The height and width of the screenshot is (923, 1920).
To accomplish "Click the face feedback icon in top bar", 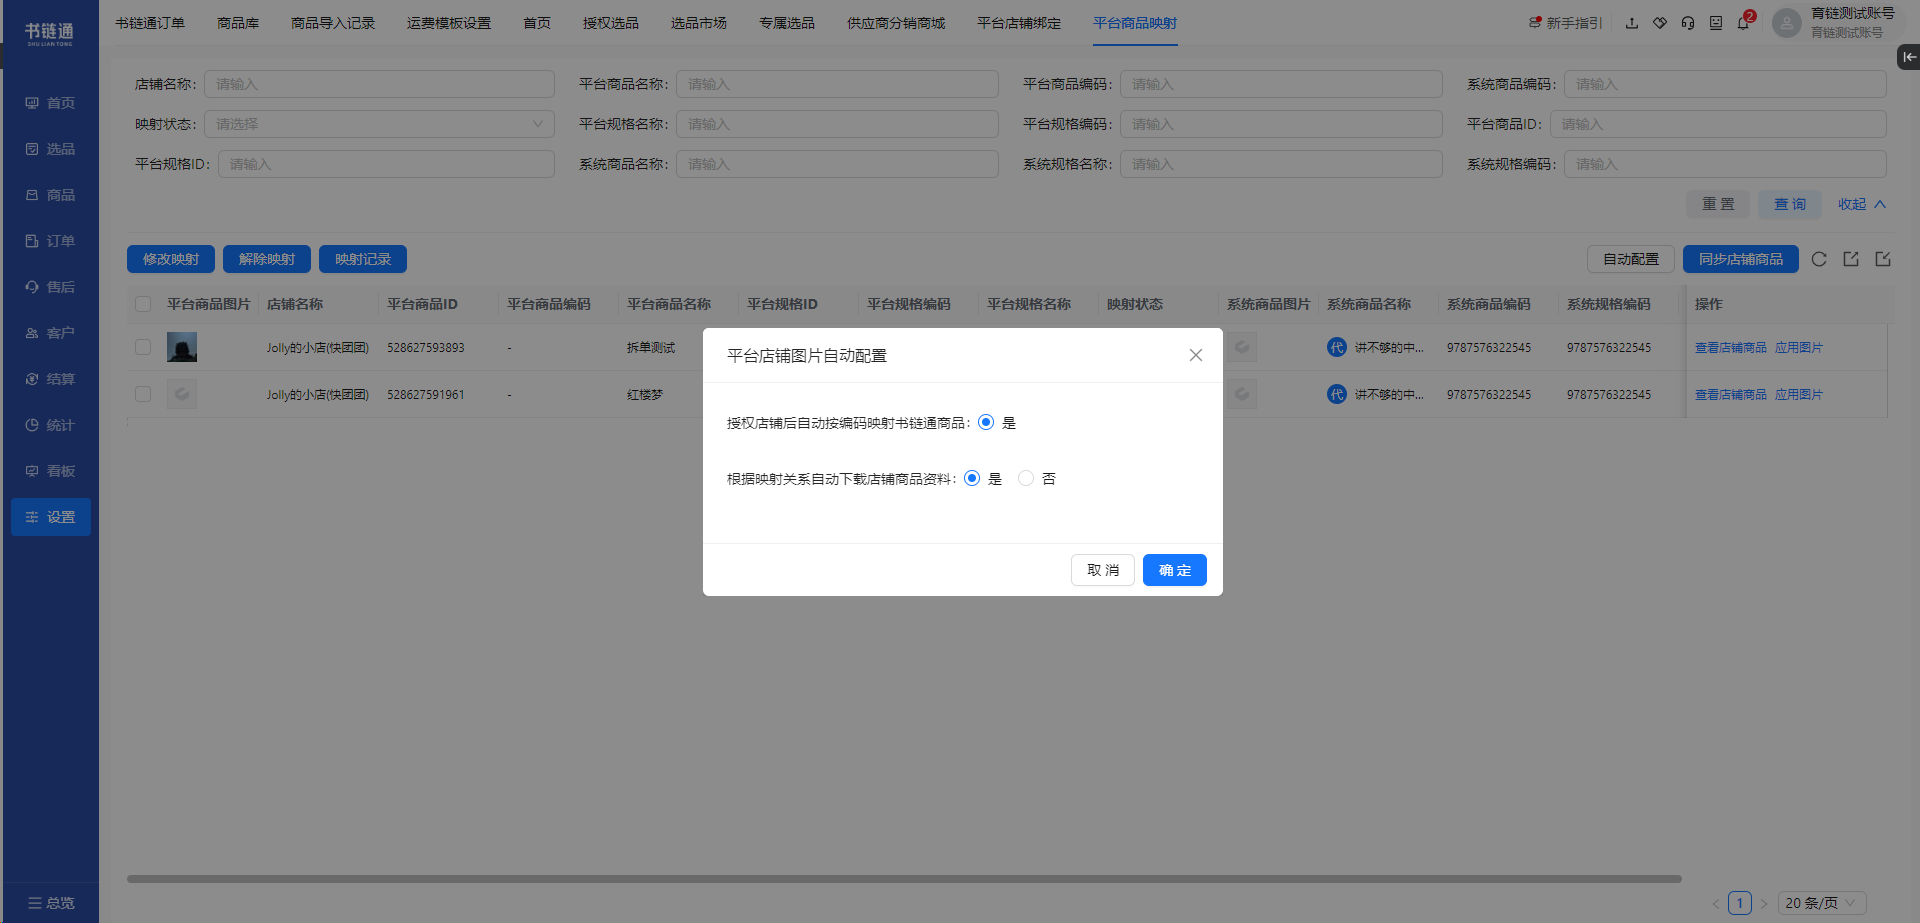I will pyautogui.click(x=1716, y=23).
